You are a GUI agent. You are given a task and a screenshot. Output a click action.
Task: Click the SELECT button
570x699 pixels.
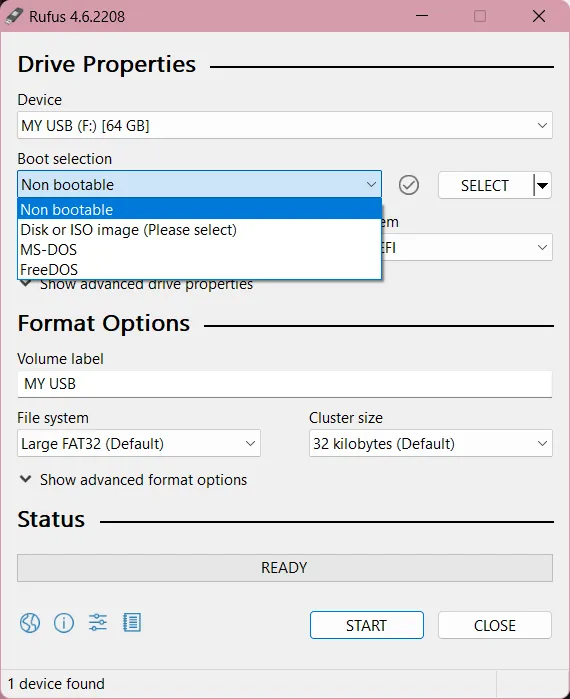tap(485, 185)
